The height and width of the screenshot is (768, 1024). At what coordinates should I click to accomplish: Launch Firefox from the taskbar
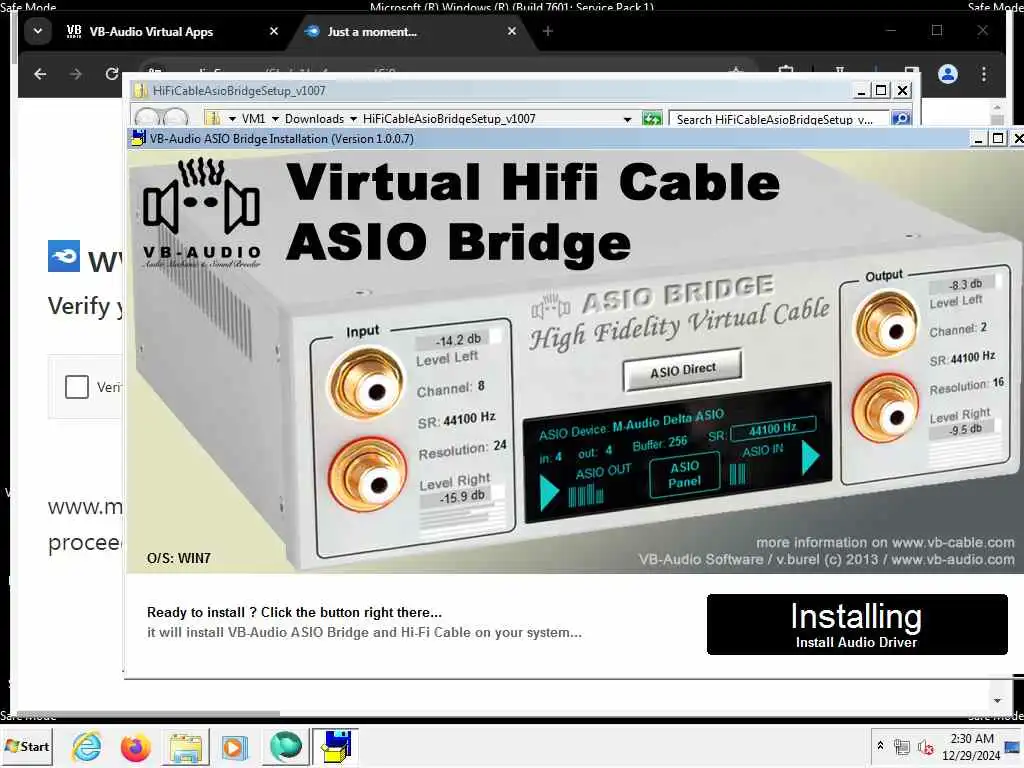coord(136,746)
